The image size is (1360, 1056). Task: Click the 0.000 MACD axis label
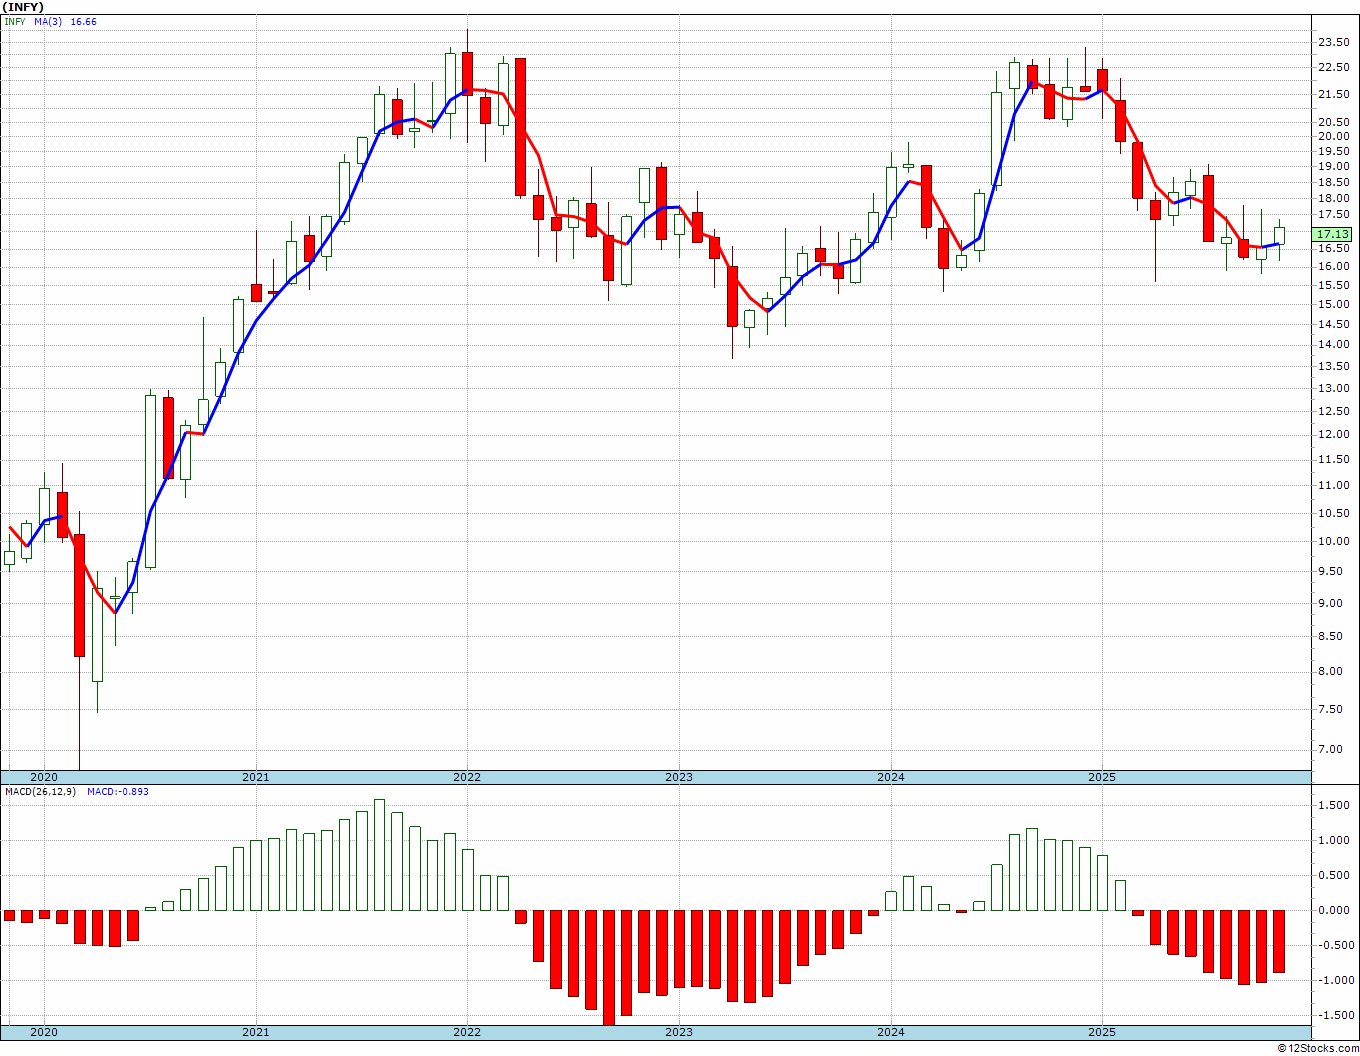(x=1335, y=910)
